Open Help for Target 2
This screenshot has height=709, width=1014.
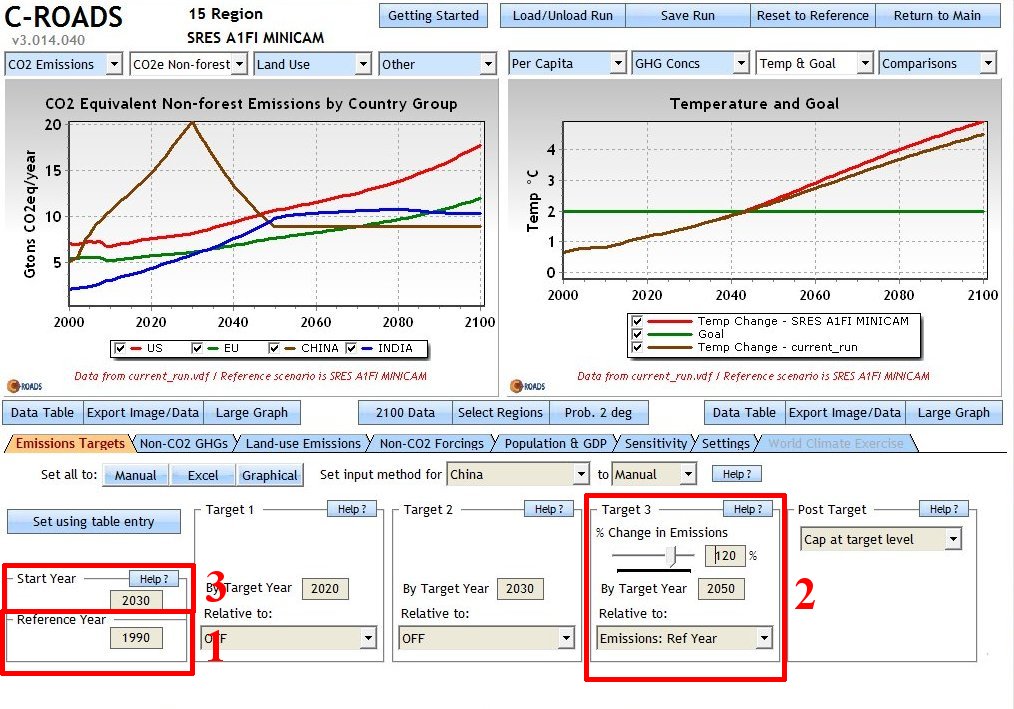tap(549, 509)
